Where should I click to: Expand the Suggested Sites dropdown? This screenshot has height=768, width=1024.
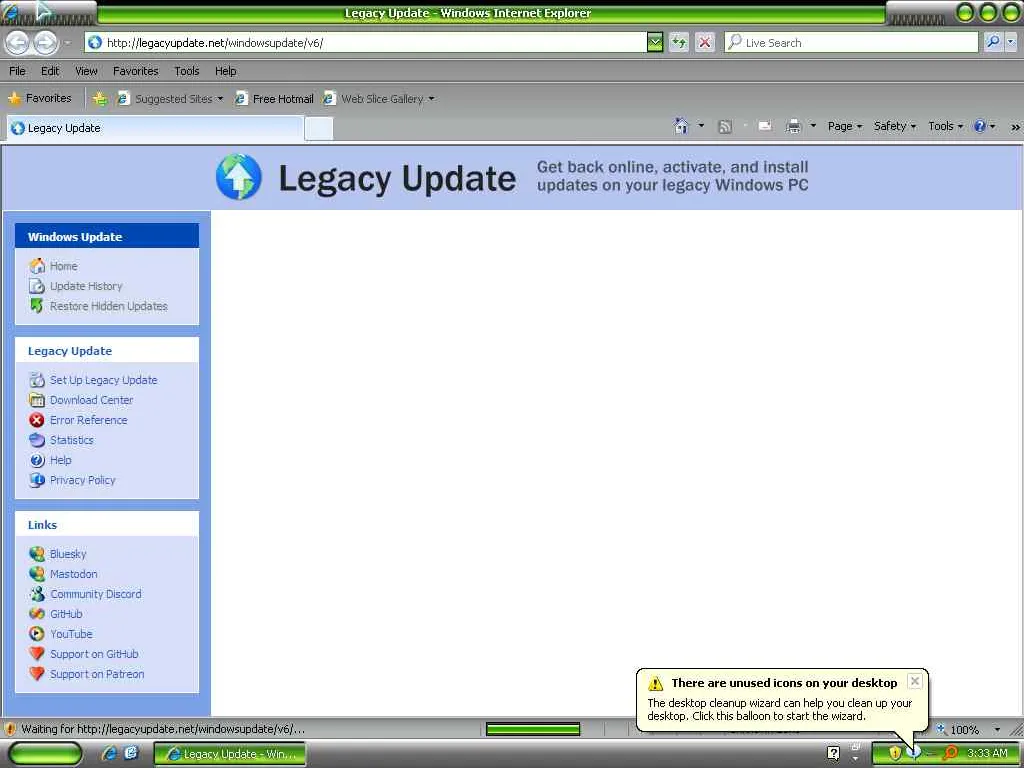(220, 99)
